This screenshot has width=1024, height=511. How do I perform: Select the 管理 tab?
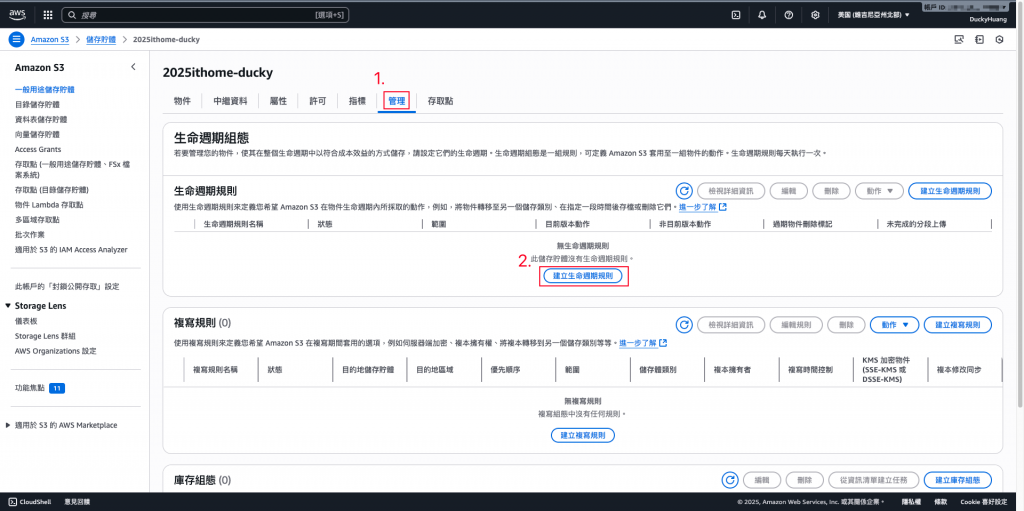(397, 101)
